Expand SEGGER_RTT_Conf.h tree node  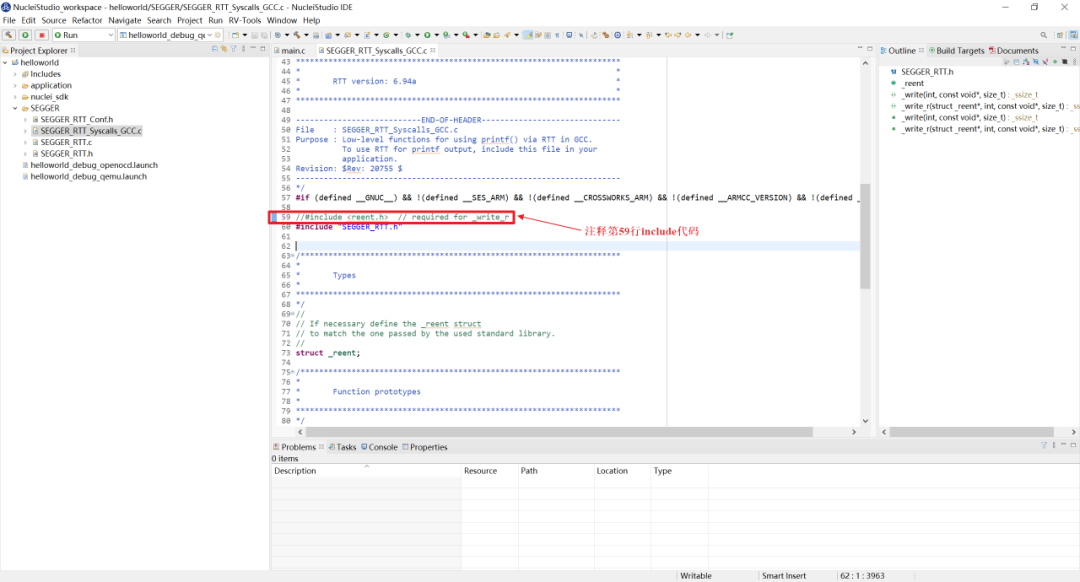(25, 120)
